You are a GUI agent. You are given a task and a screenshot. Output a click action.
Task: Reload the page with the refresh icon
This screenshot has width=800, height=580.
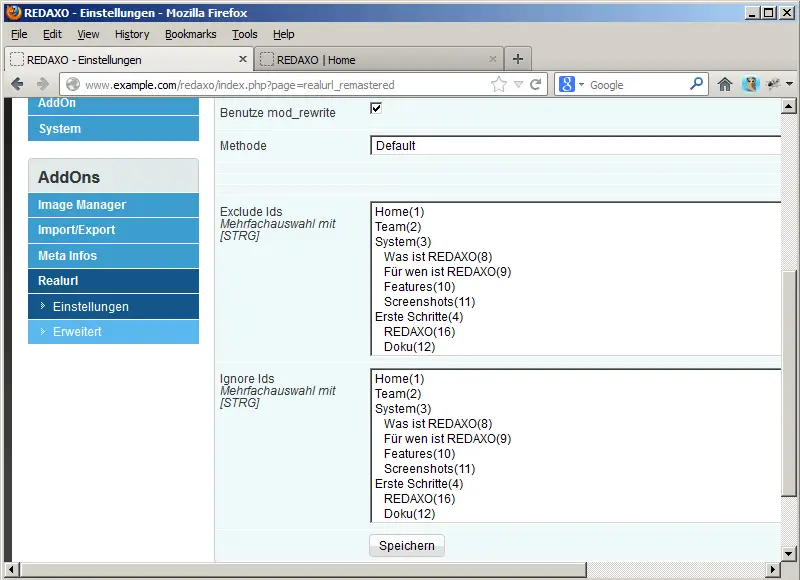pyautogui.click(x=535, y=84)
